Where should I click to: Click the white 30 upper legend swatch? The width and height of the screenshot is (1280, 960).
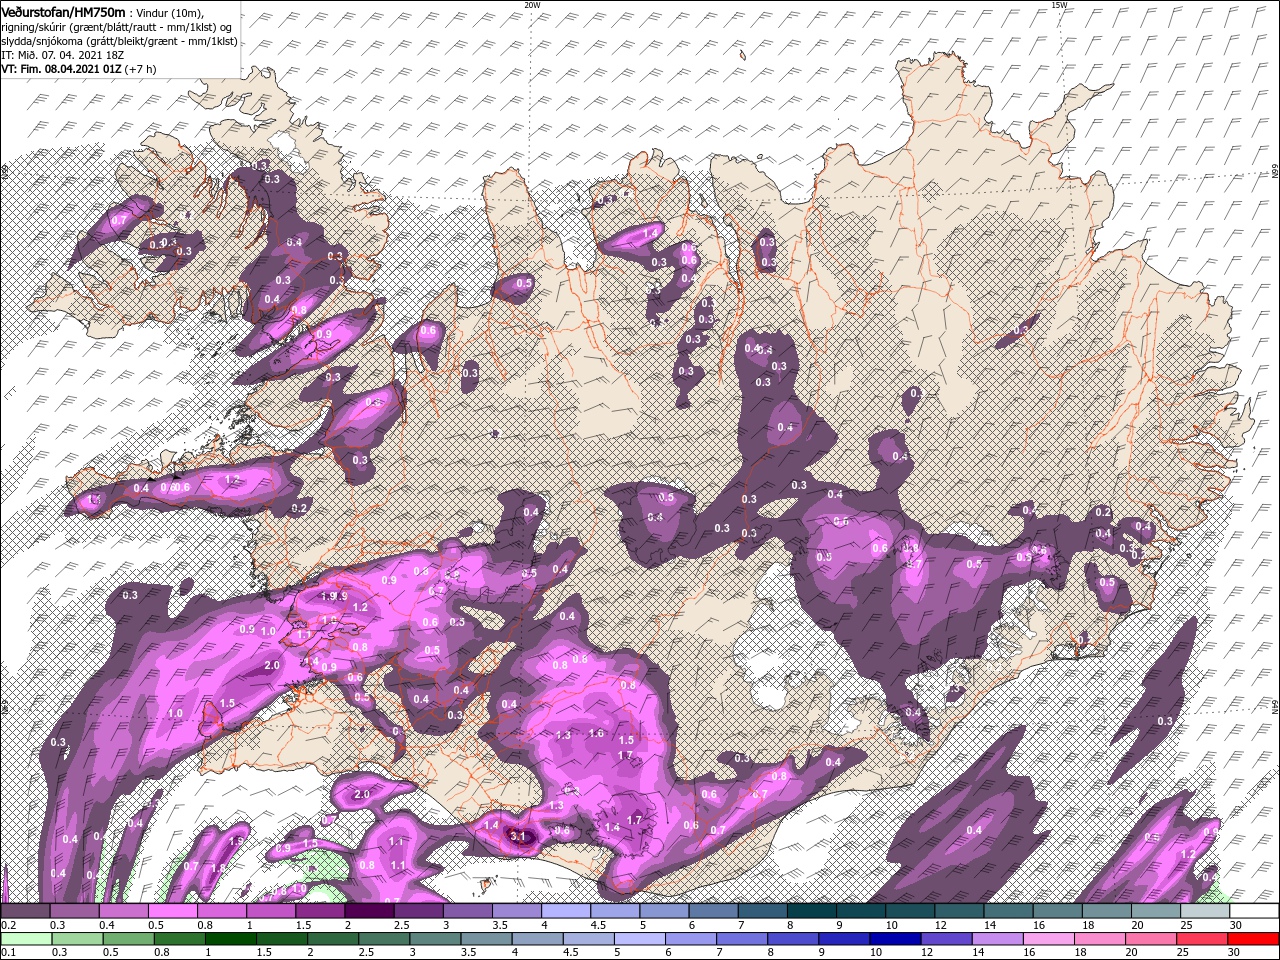pyautogui.click(x=1255, y=911)
